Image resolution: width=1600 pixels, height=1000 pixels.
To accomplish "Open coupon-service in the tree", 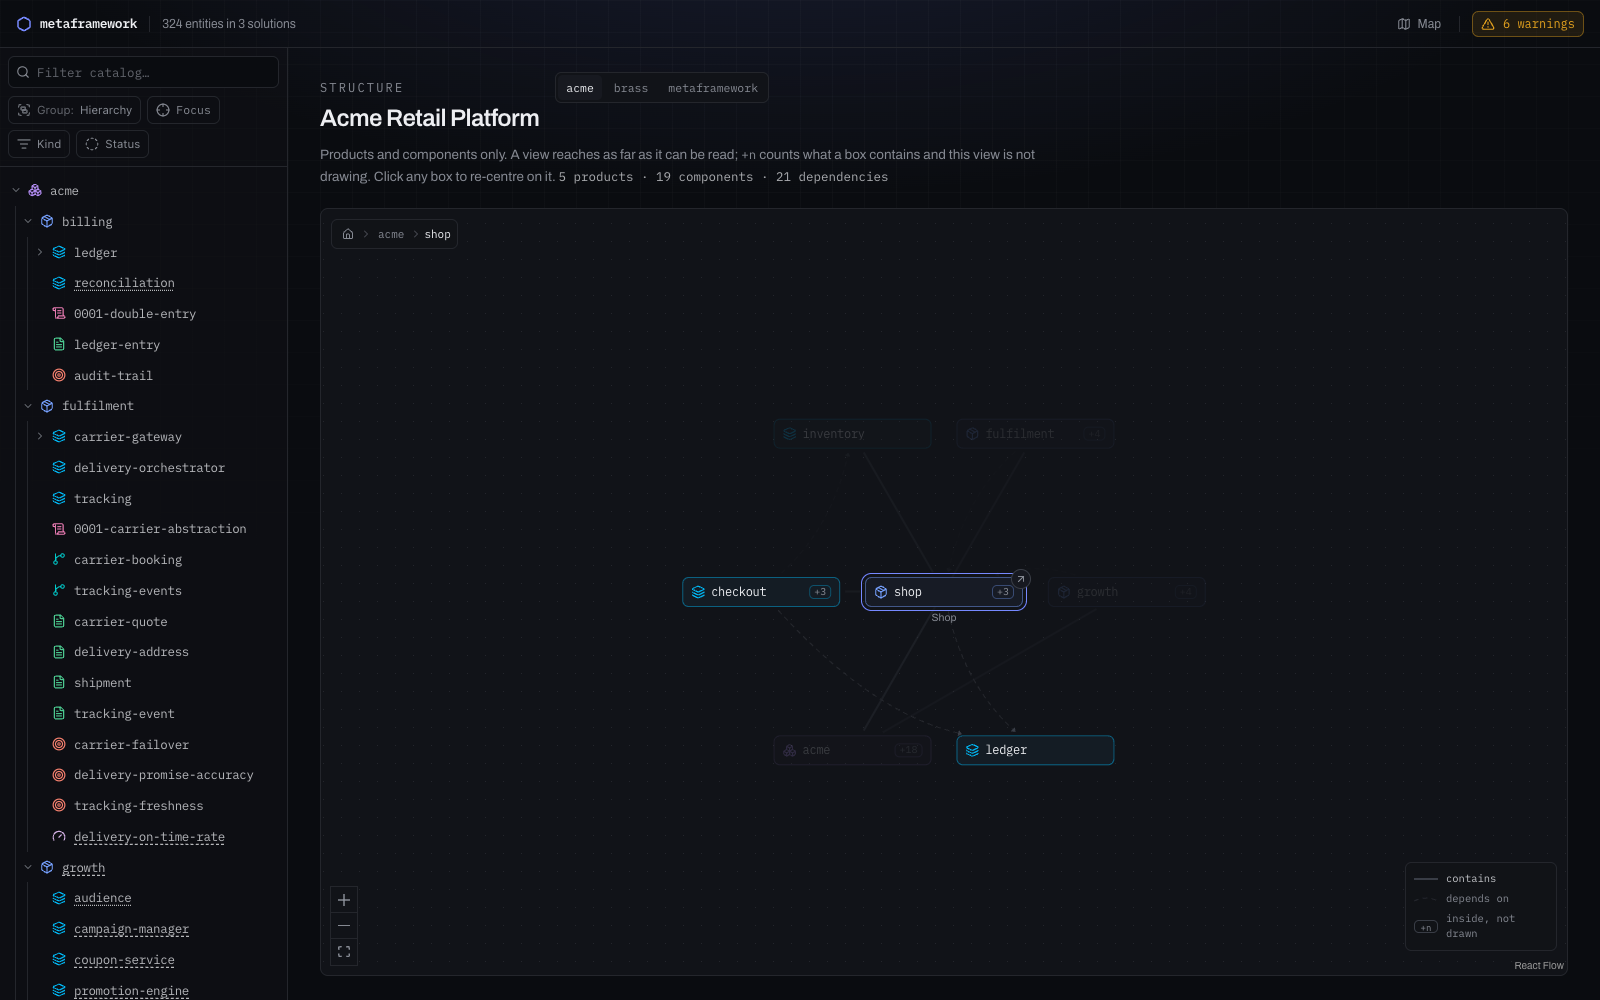I will [x=124, y=960].
